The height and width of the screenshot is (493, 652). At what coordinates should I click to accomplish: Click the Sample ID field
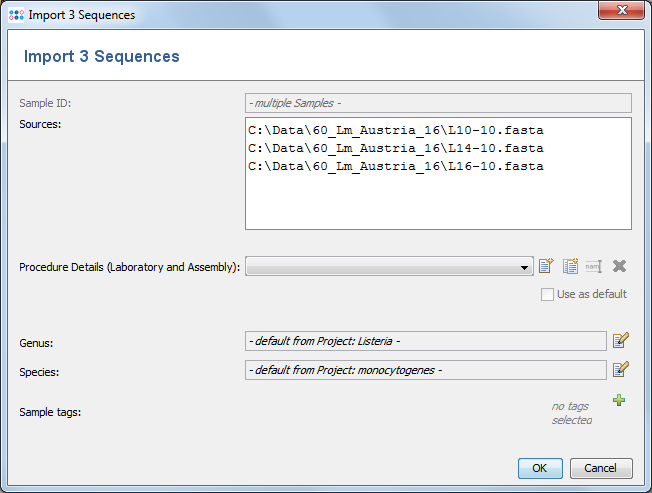coord(438,103)
